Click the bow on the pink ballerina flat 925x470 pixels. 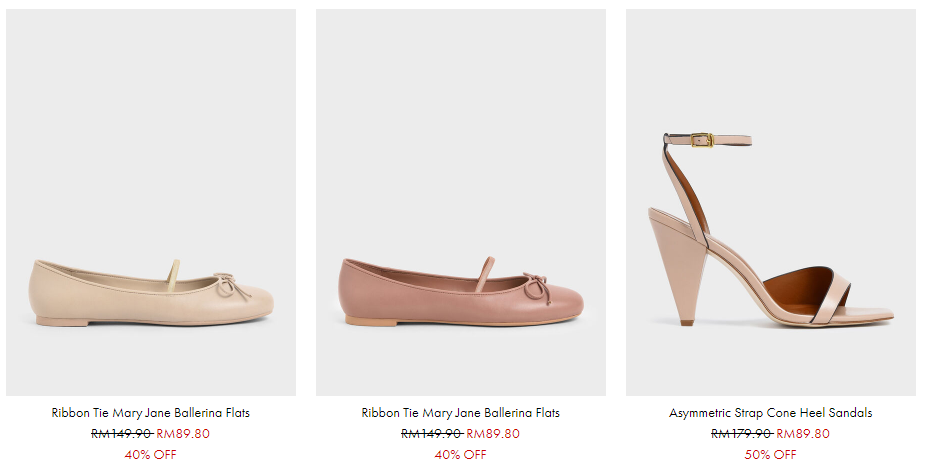(x=538, y=287)
